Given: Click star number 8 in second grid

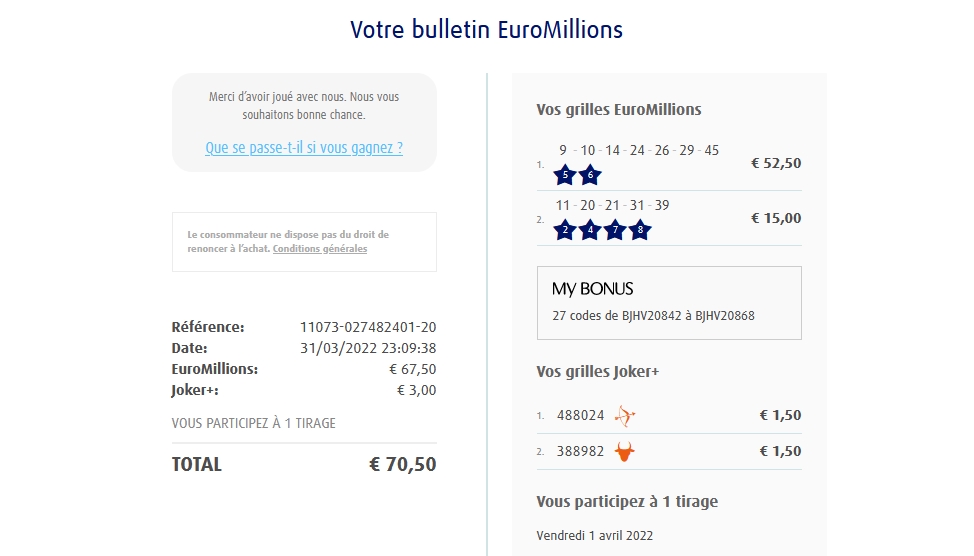Looking at the screenshot, I should [x=640, y=231].
